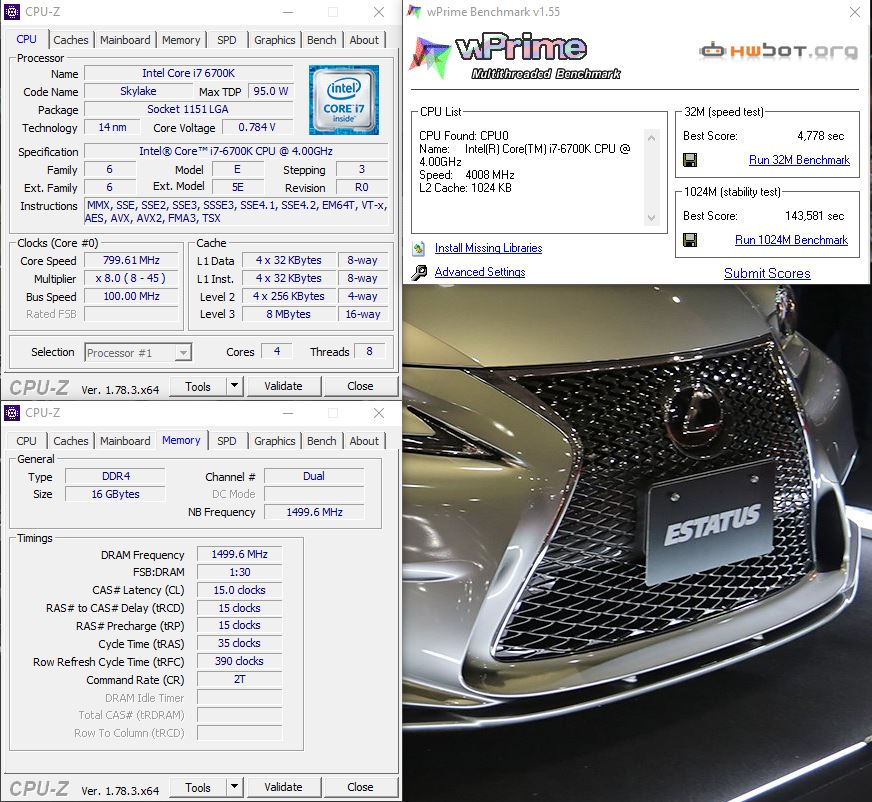Viewport: 872px width, 802px height.
Task: Click the wPrime logo graphic
Action: [515, 56]
